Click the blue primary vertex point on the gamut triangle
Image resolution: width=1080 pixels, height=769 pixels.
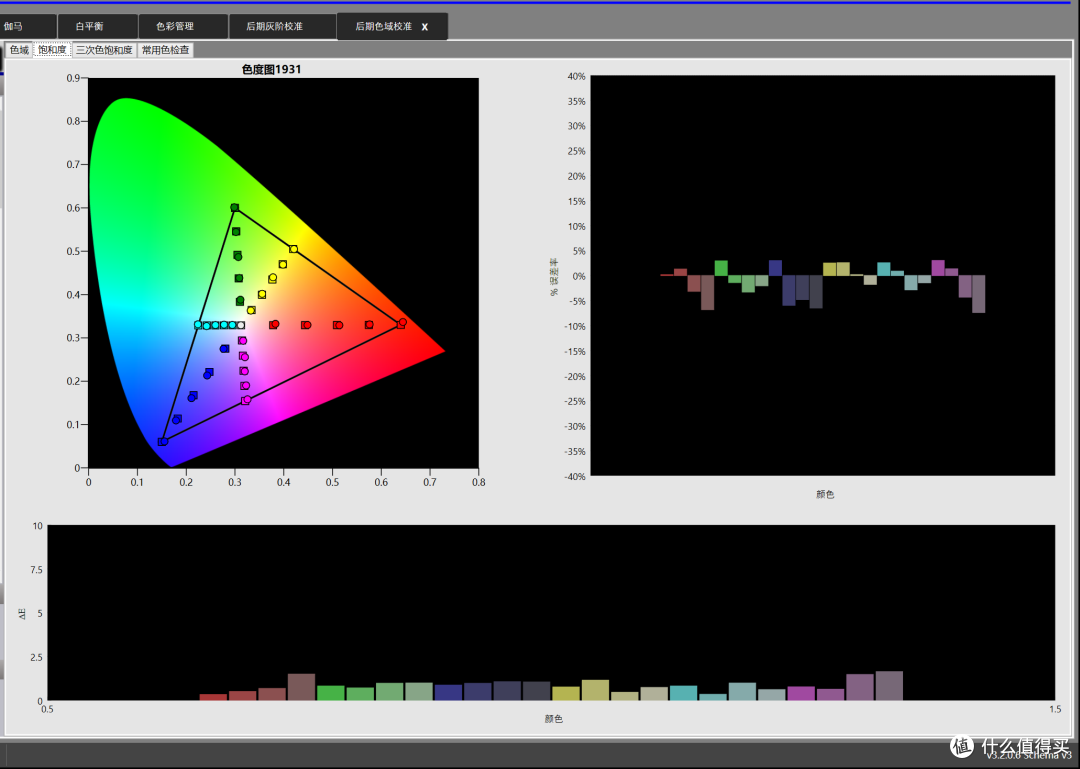(163, 442)
